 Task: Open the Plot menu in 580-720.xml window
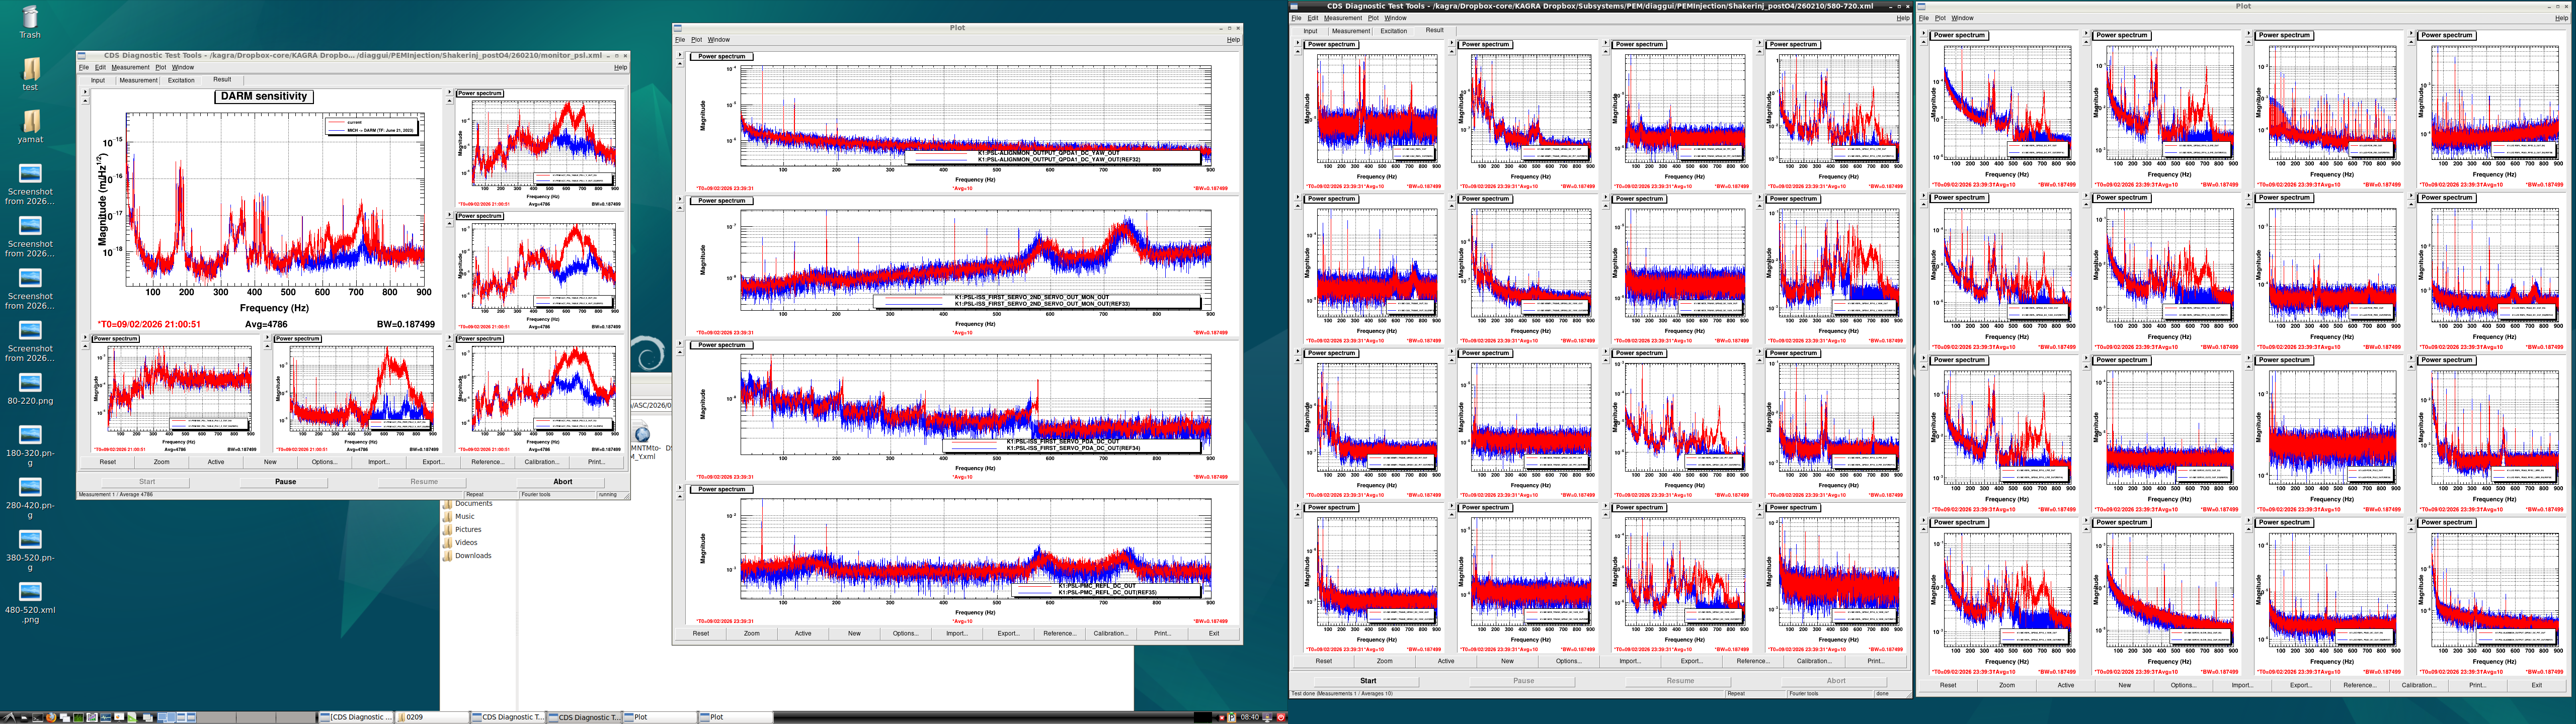[x=1373, y=18]
